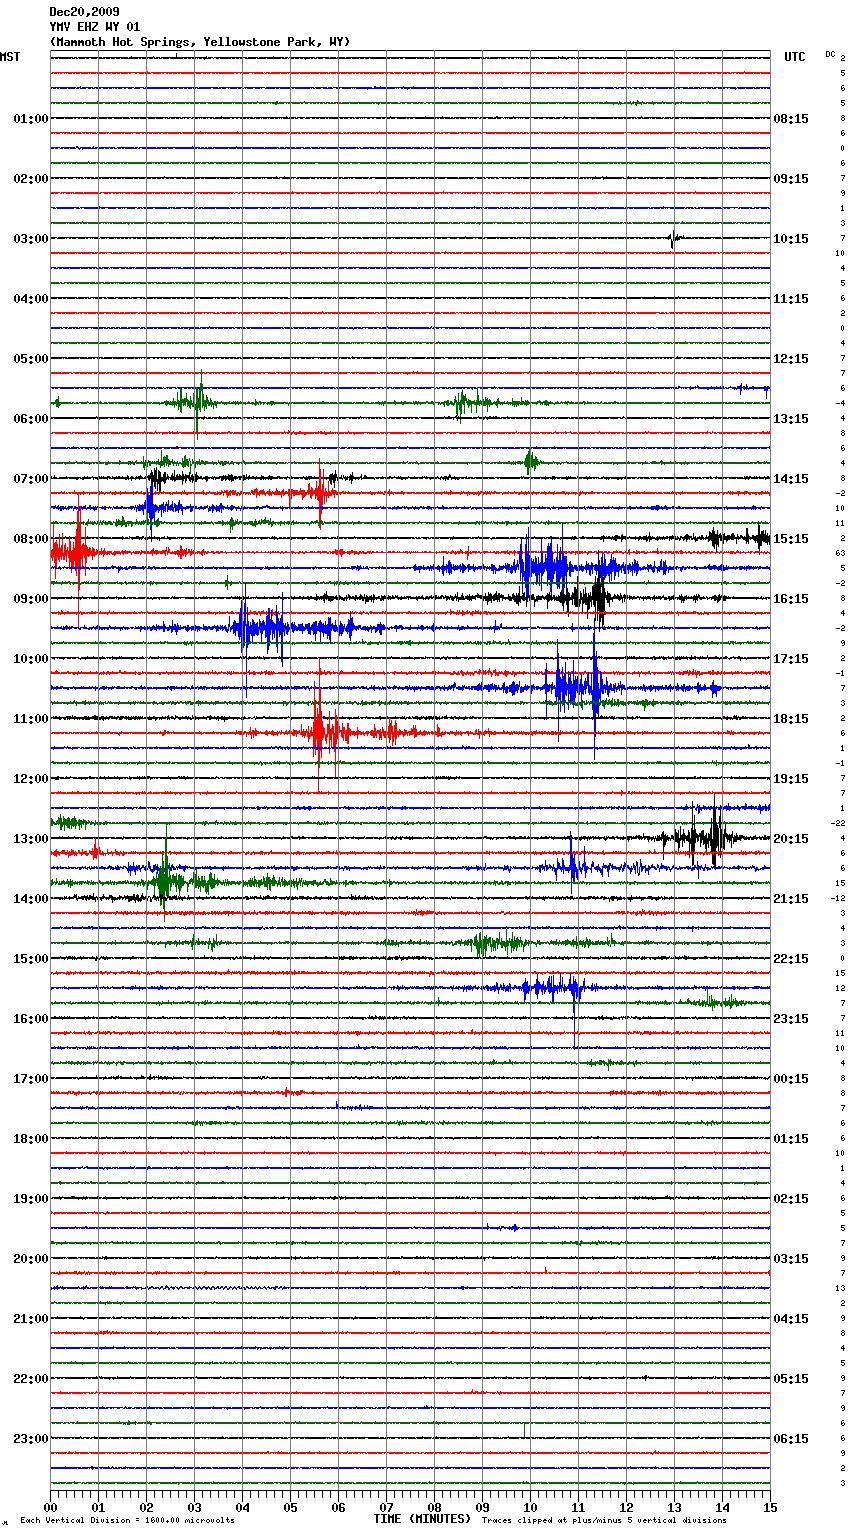Click the "21:15" UTC time label
The width and height of the screenshot is (850, 1534).
(791, 899)
